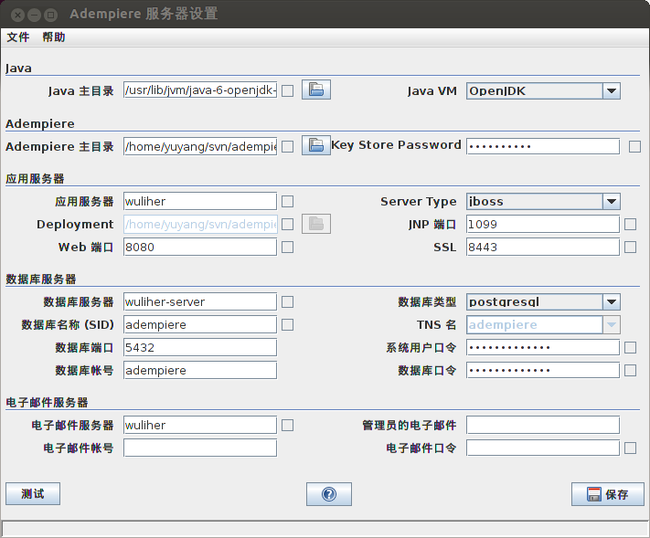Expand the Java VM OpenJDK dropdown
Screen dimensions: 650x538
[611, 91]
